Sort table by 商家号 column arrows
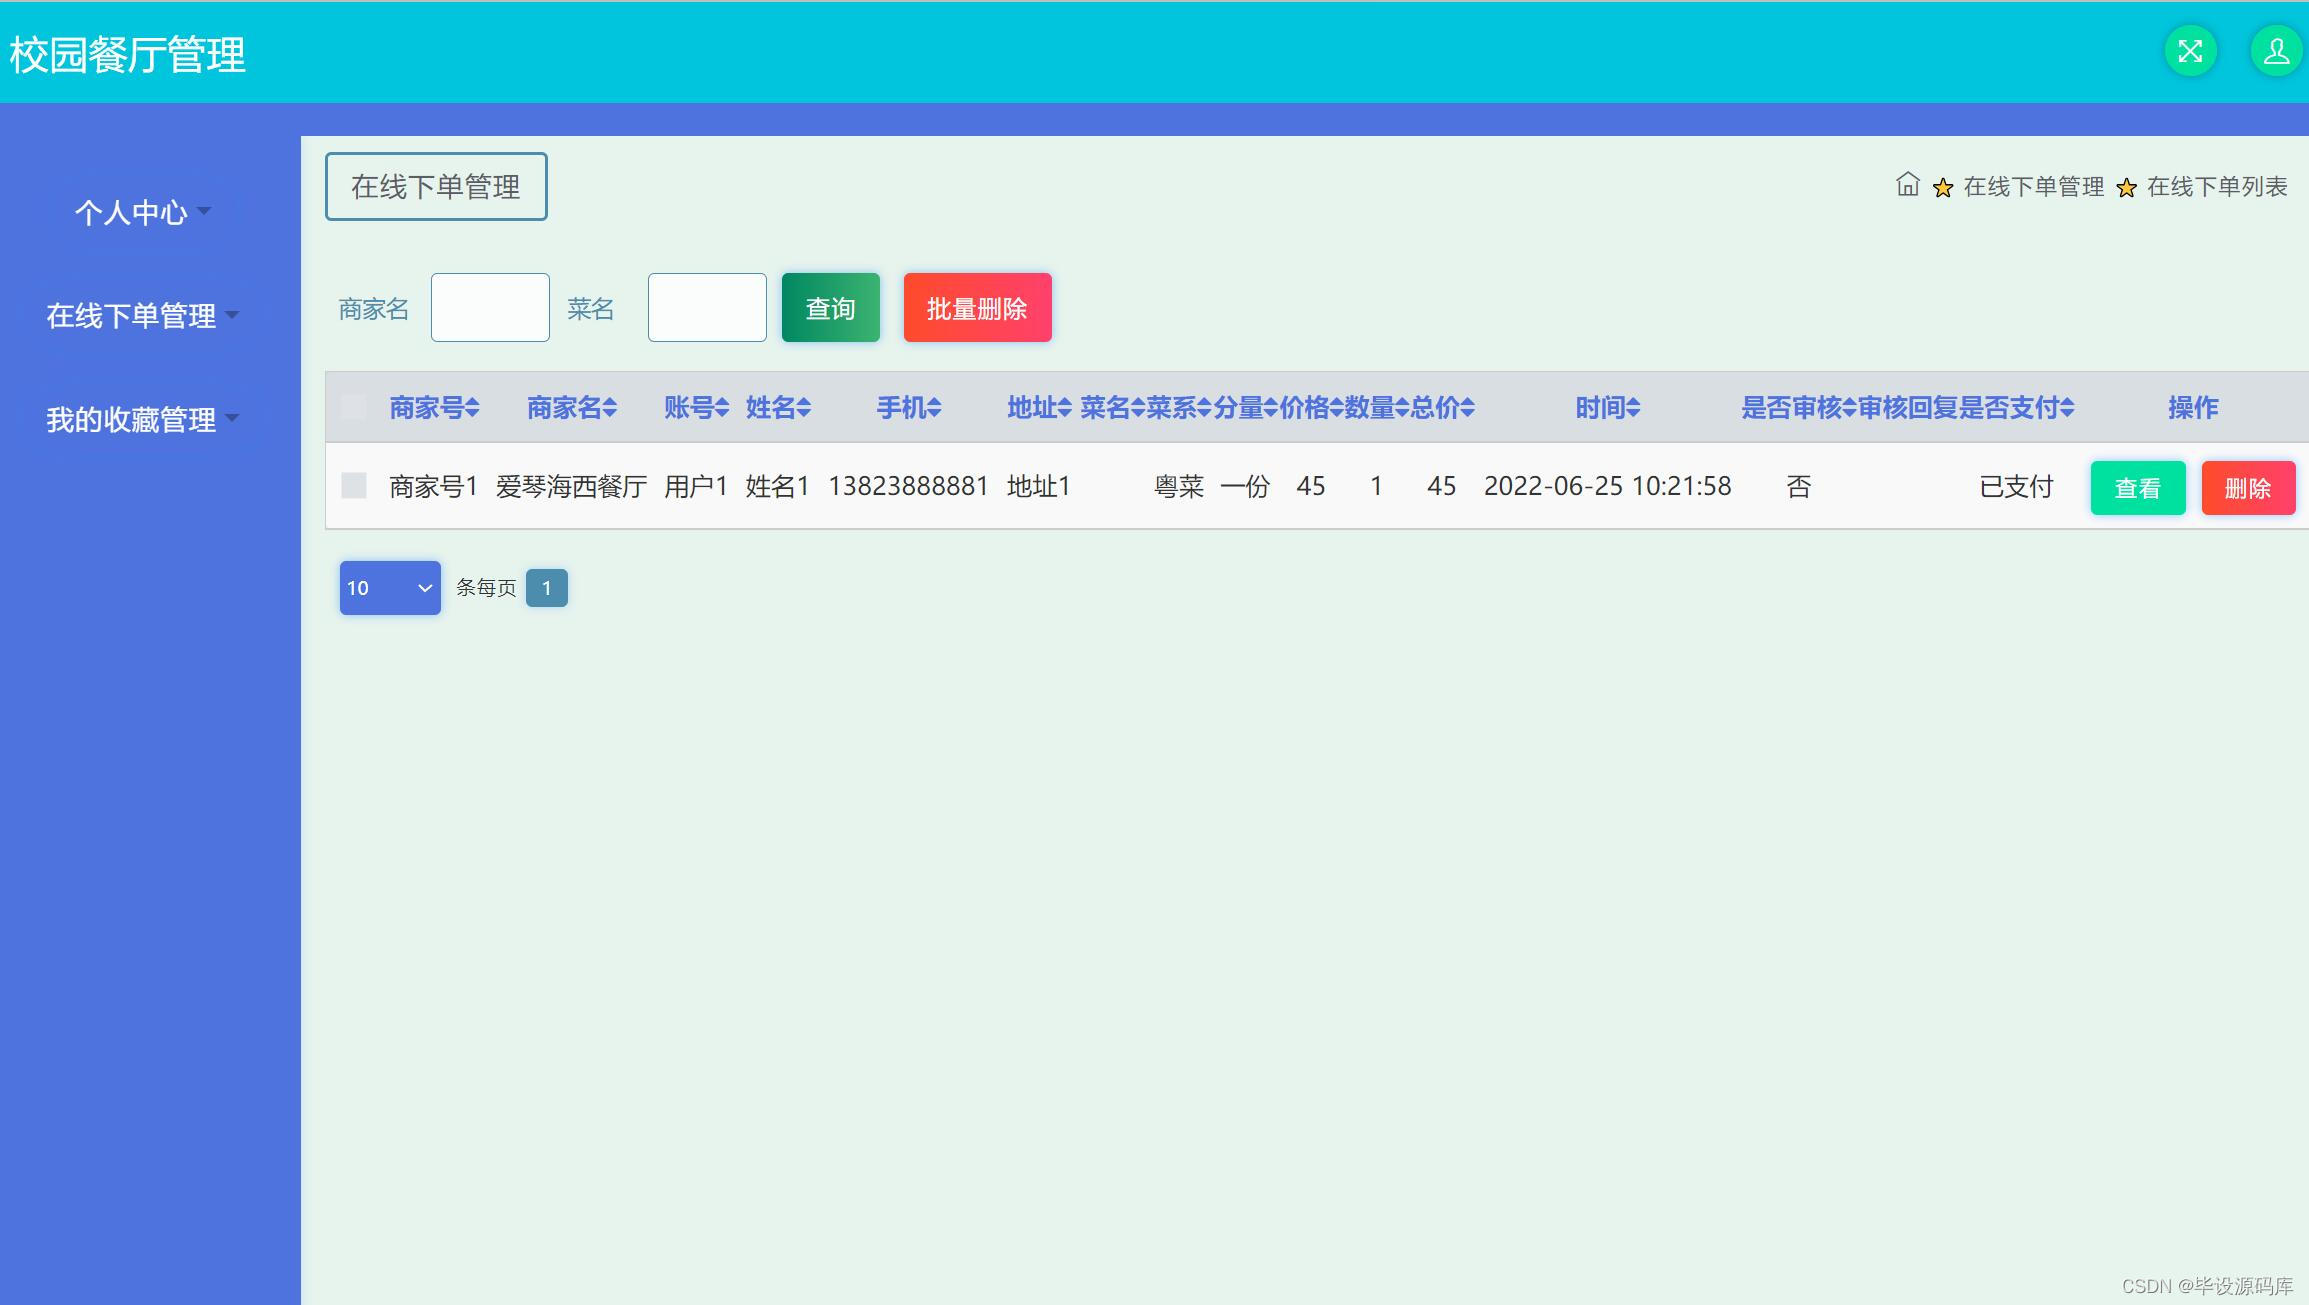Image resolution: width=2309 pixels, height=1305 pixels. pos(472,408)
